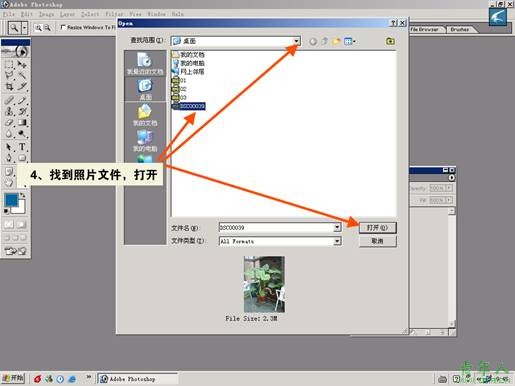The height and width of the screenshot is (386, 515).
Task: Click the Windows Start button on taskbar
Action: coord(13,378)
